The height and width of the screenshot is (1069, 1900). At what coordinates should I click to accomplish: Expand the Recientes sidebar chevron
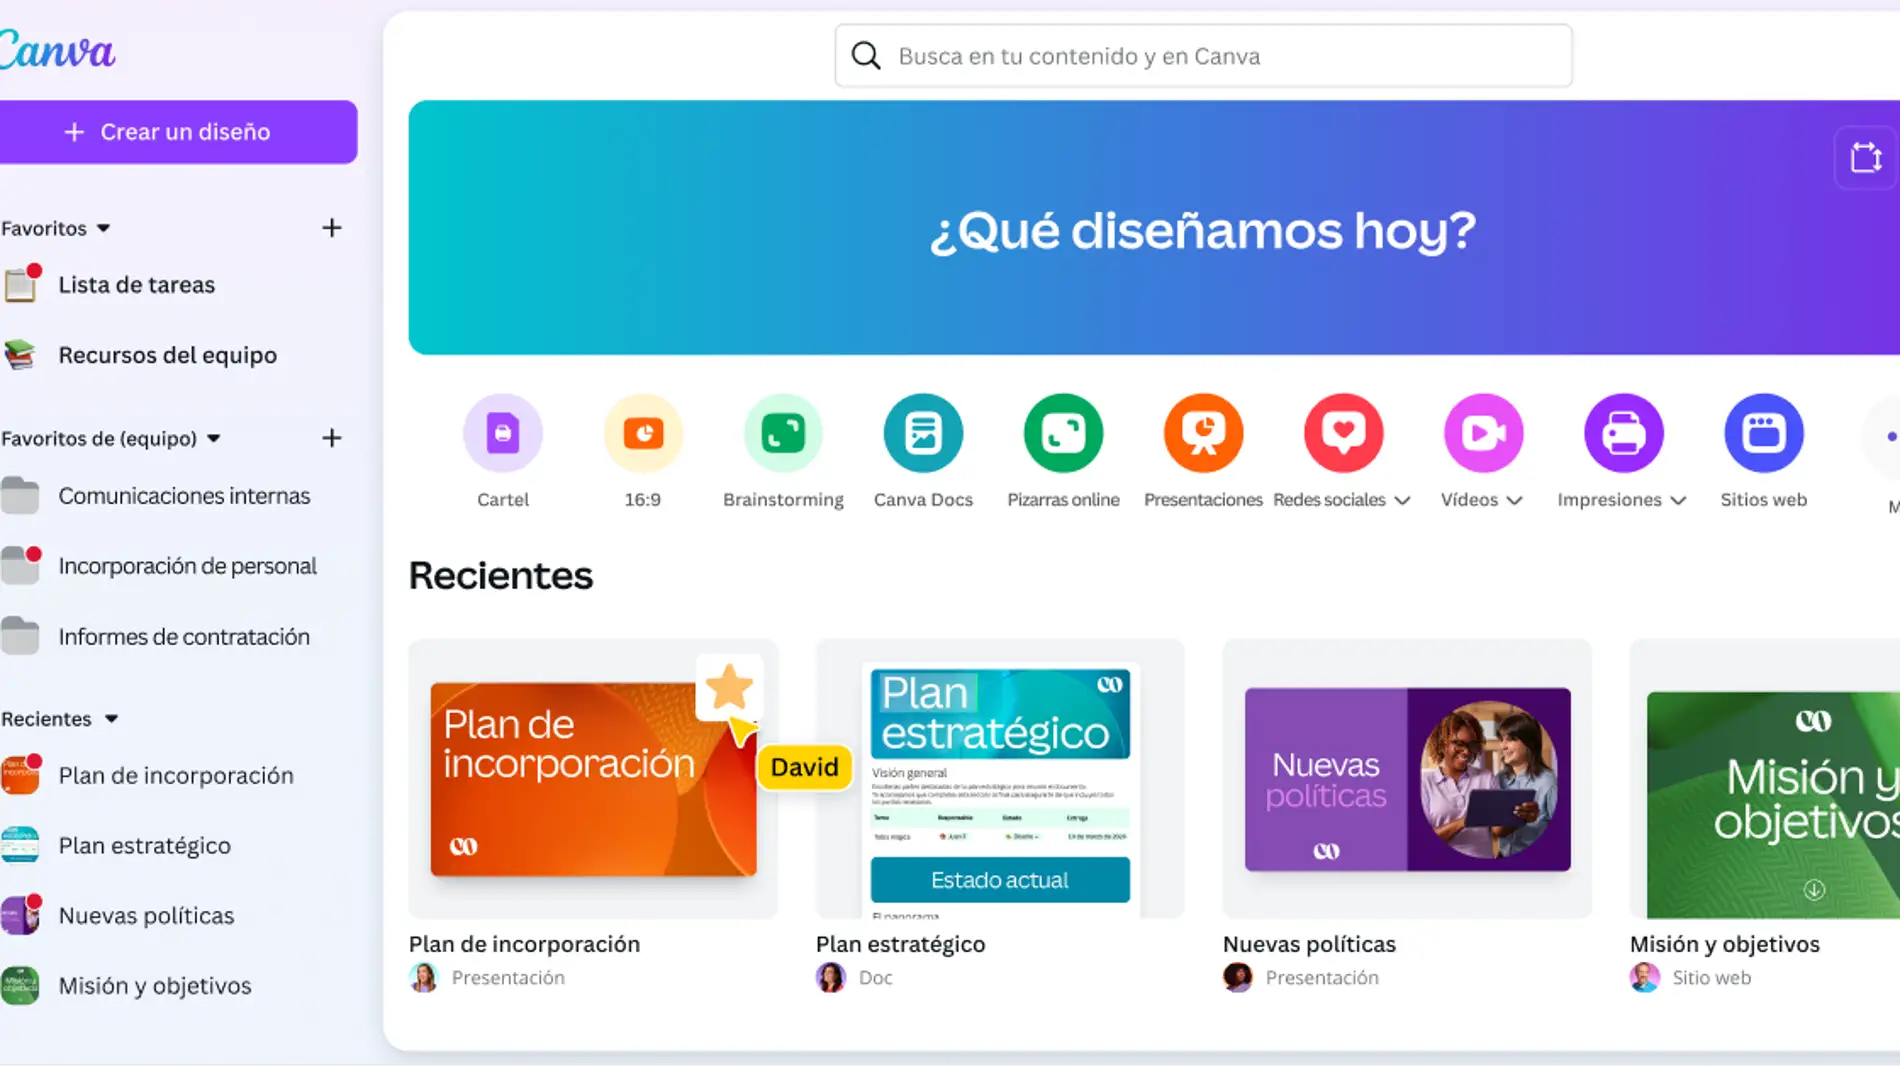point(110,718)
